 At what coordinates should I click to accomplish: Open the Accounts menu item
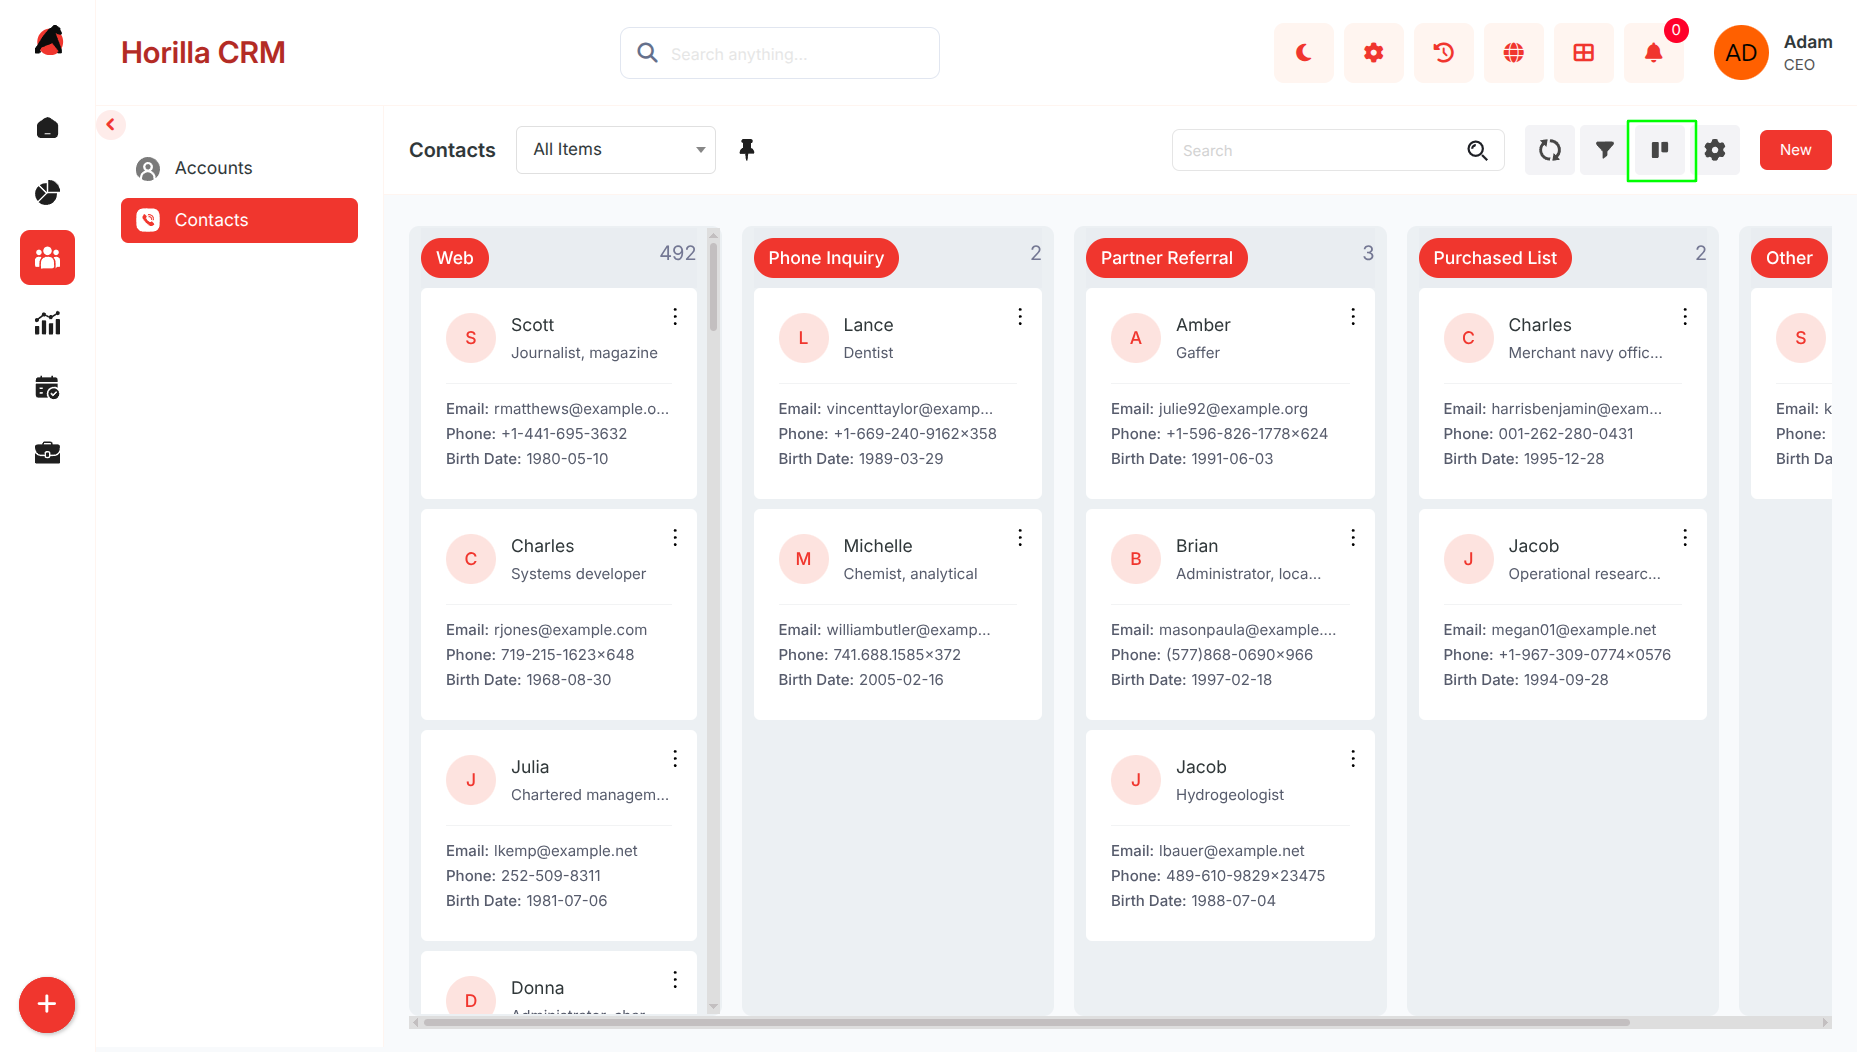click(x=239, y=168)
